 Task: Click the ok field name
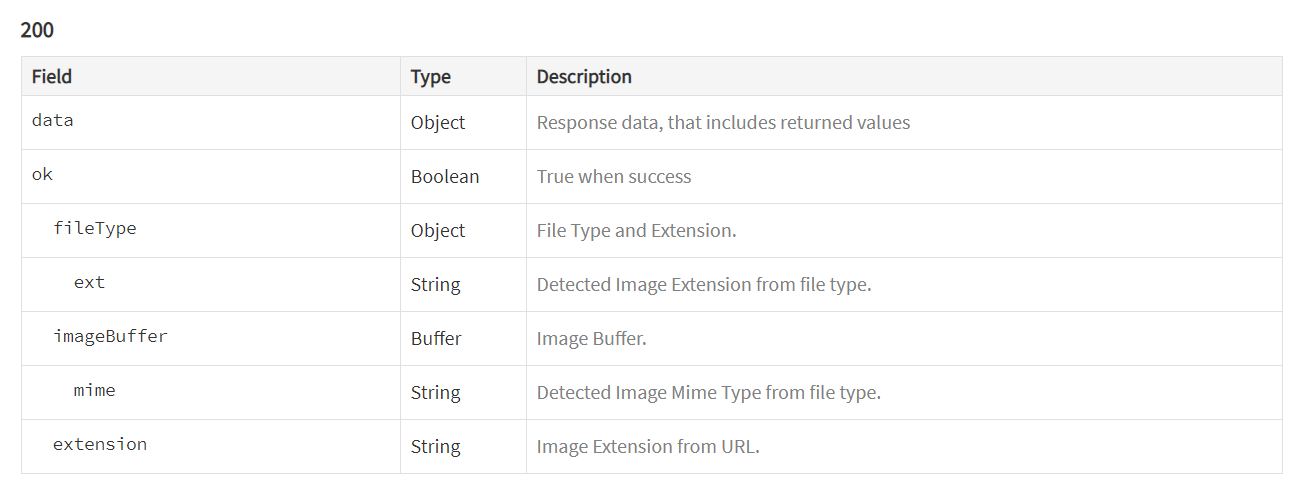[42, 174]
